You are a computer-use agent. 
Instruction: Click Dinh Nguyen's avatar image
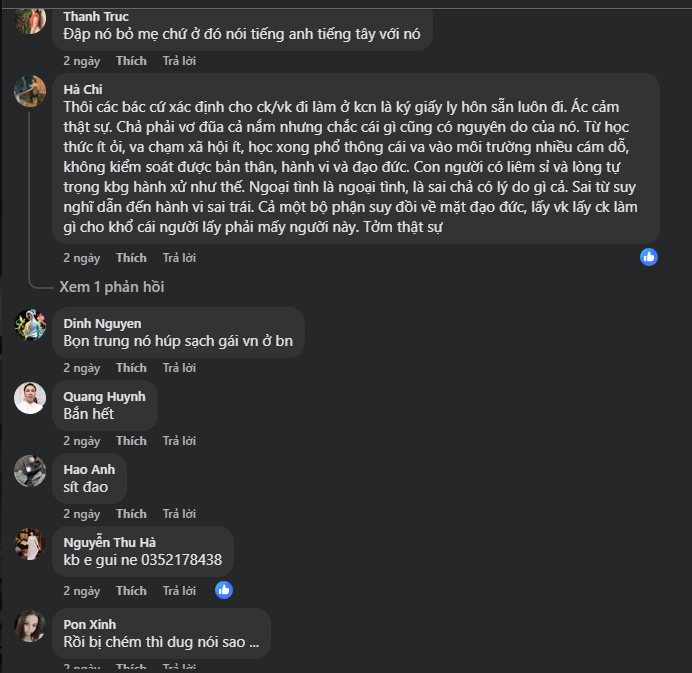tap(30, 325)
